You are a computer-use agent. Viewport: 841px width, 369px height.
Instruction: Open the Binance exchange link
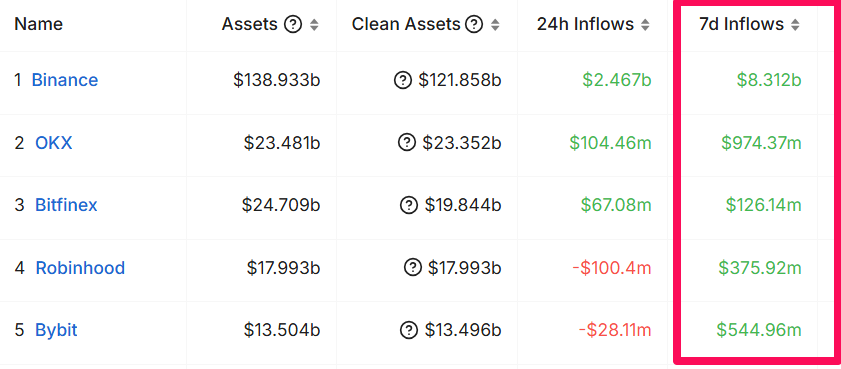click(65, 80)
